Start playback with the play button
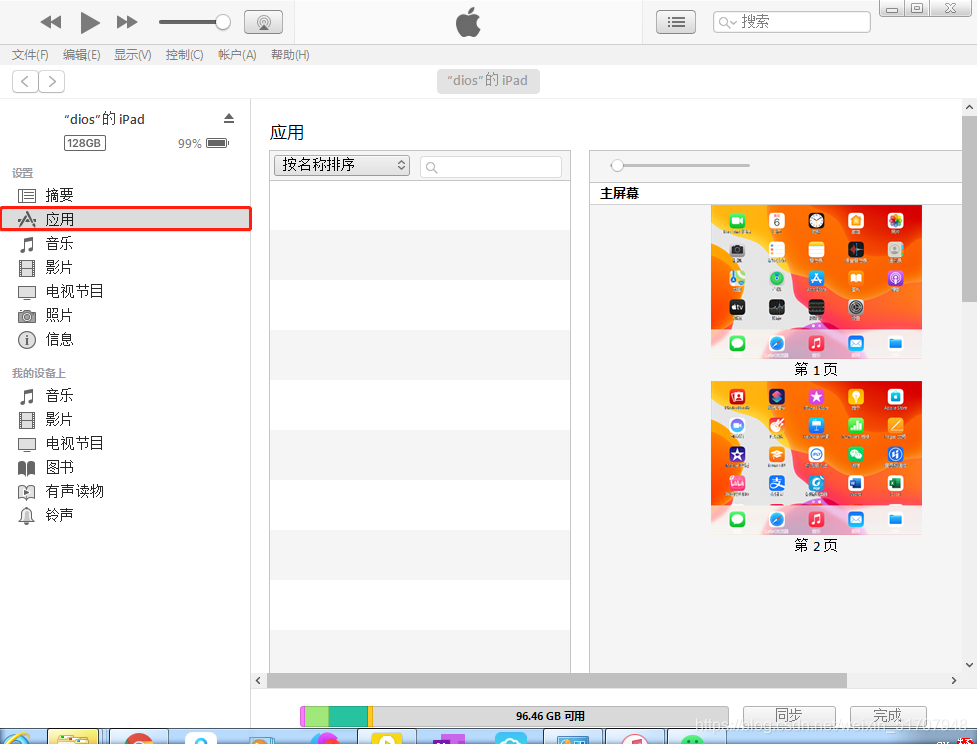 (90, 22)
